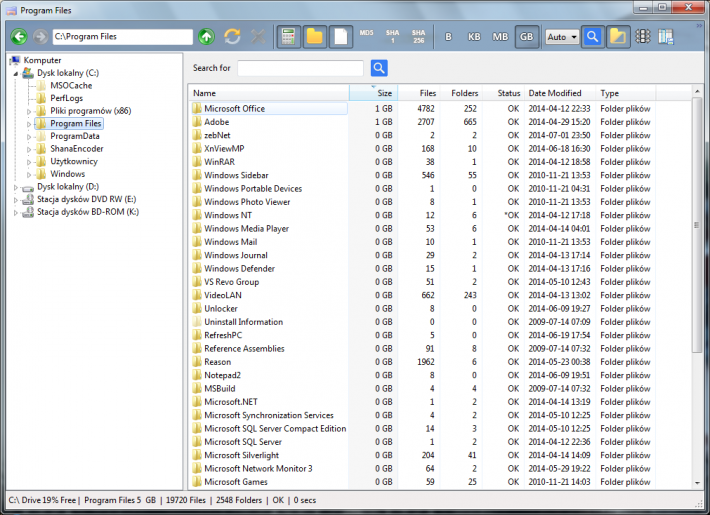This screenshot has width=710, height=515.
Task: Select MSOCache folder in tree
Action: [x=71, y=86]
